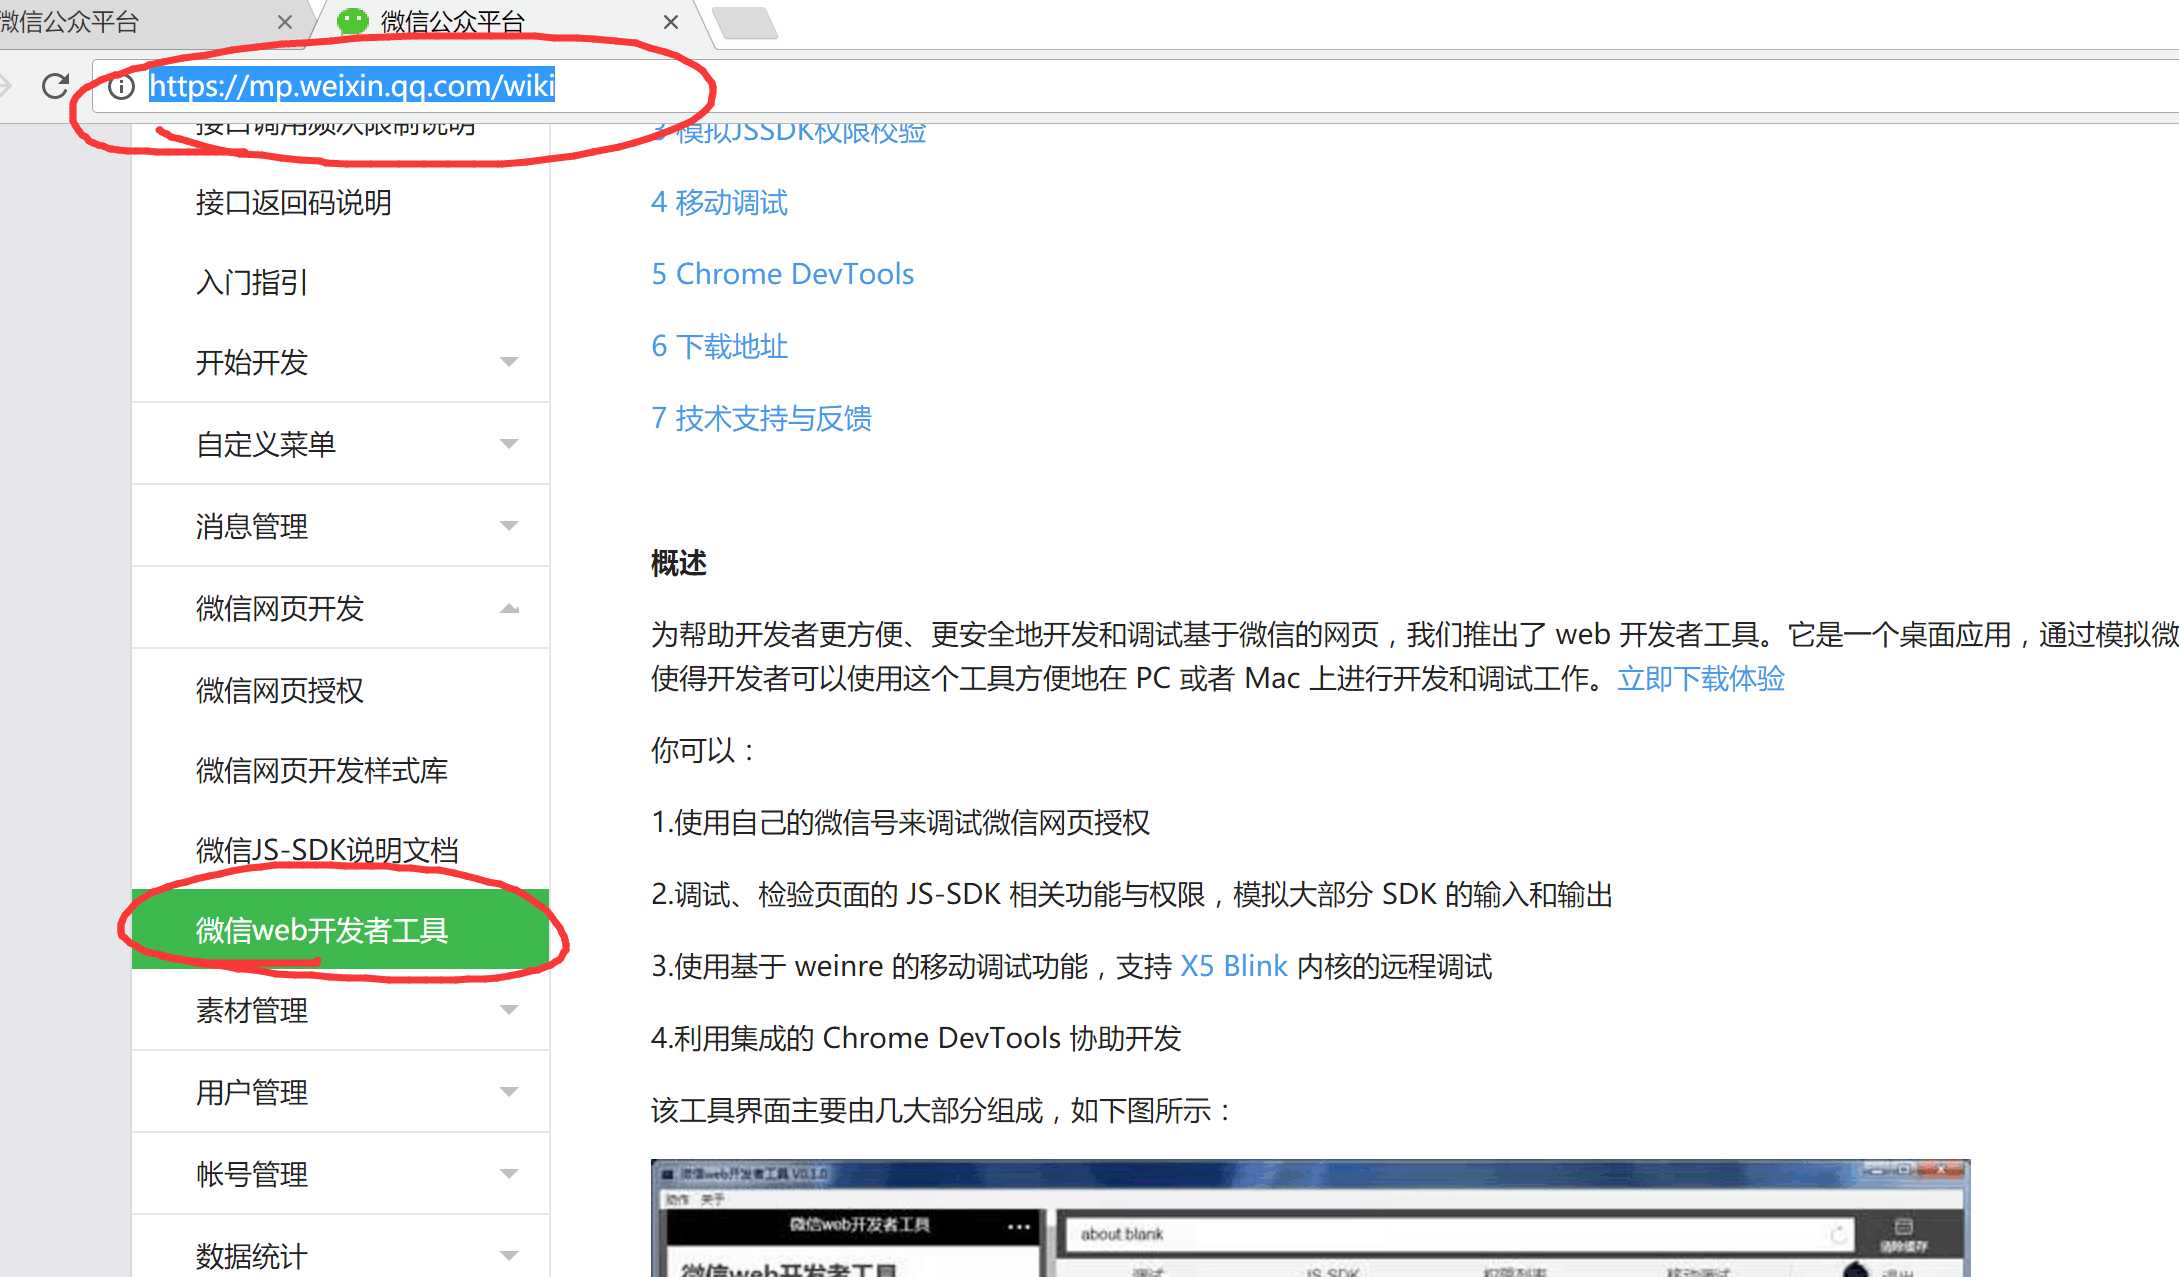Reload the page with the refresh icon
Image resolution: width=2179 pixels, height=1277 pixels.
point(56,86)
